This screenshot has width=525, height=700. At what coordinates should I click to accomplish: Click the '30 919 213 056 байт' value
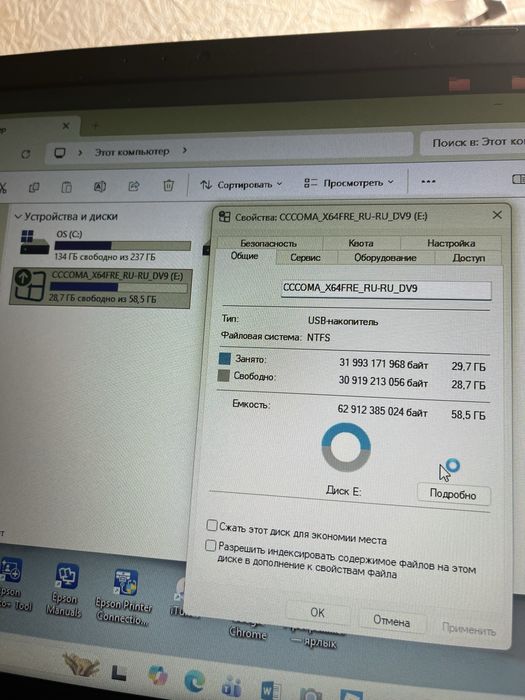click(383, 381)
